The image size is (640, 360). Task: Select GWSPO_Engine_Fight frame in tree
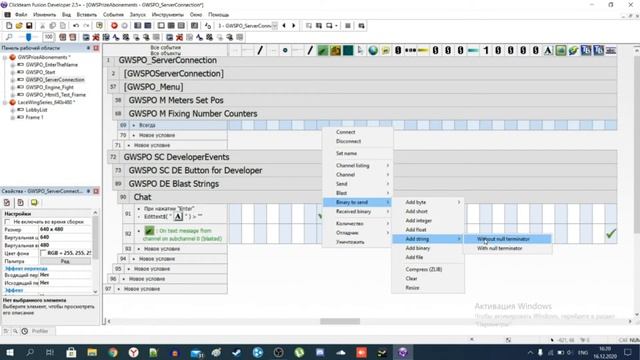coord(49,87)
